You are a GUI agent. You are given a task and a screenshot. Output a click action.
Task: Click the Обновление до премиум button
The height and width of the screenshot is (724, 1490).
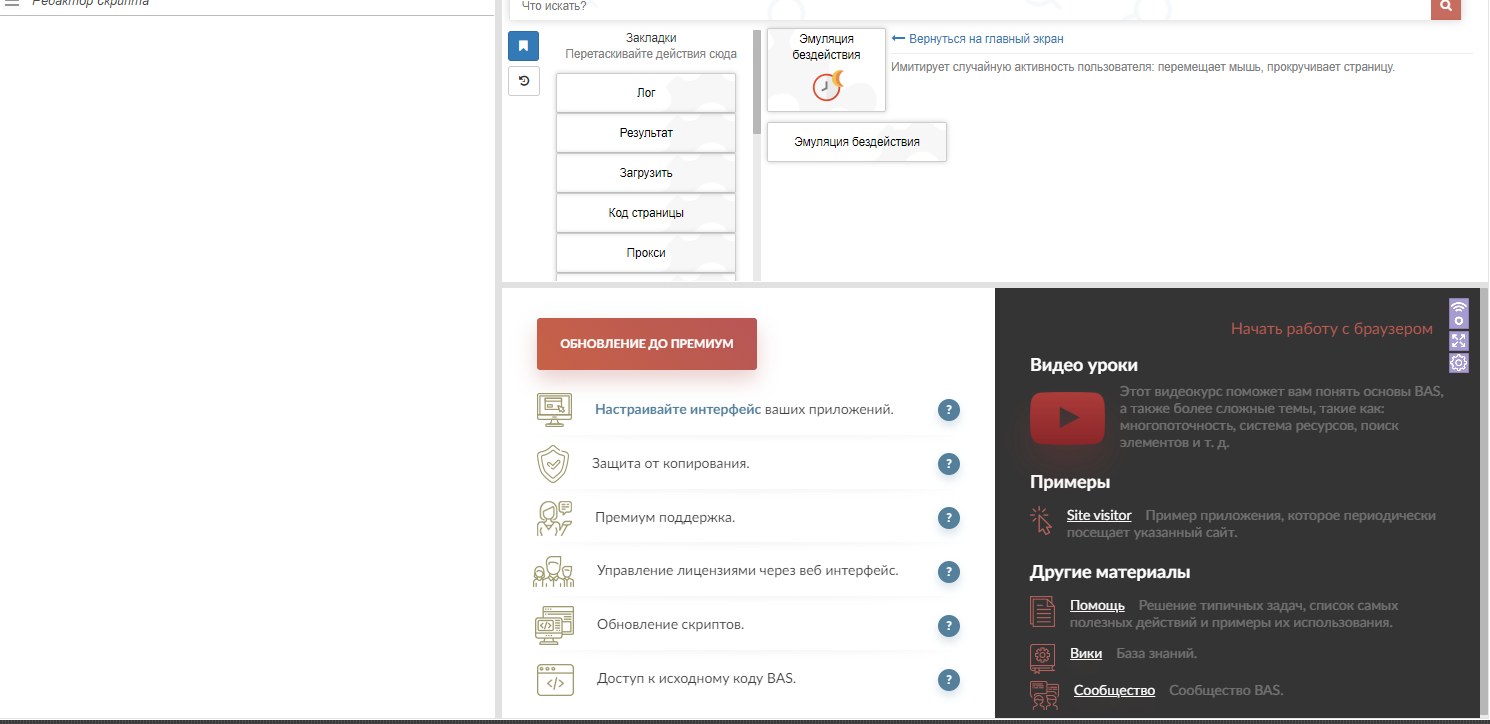pyautogui.click(x=646, y=344)
